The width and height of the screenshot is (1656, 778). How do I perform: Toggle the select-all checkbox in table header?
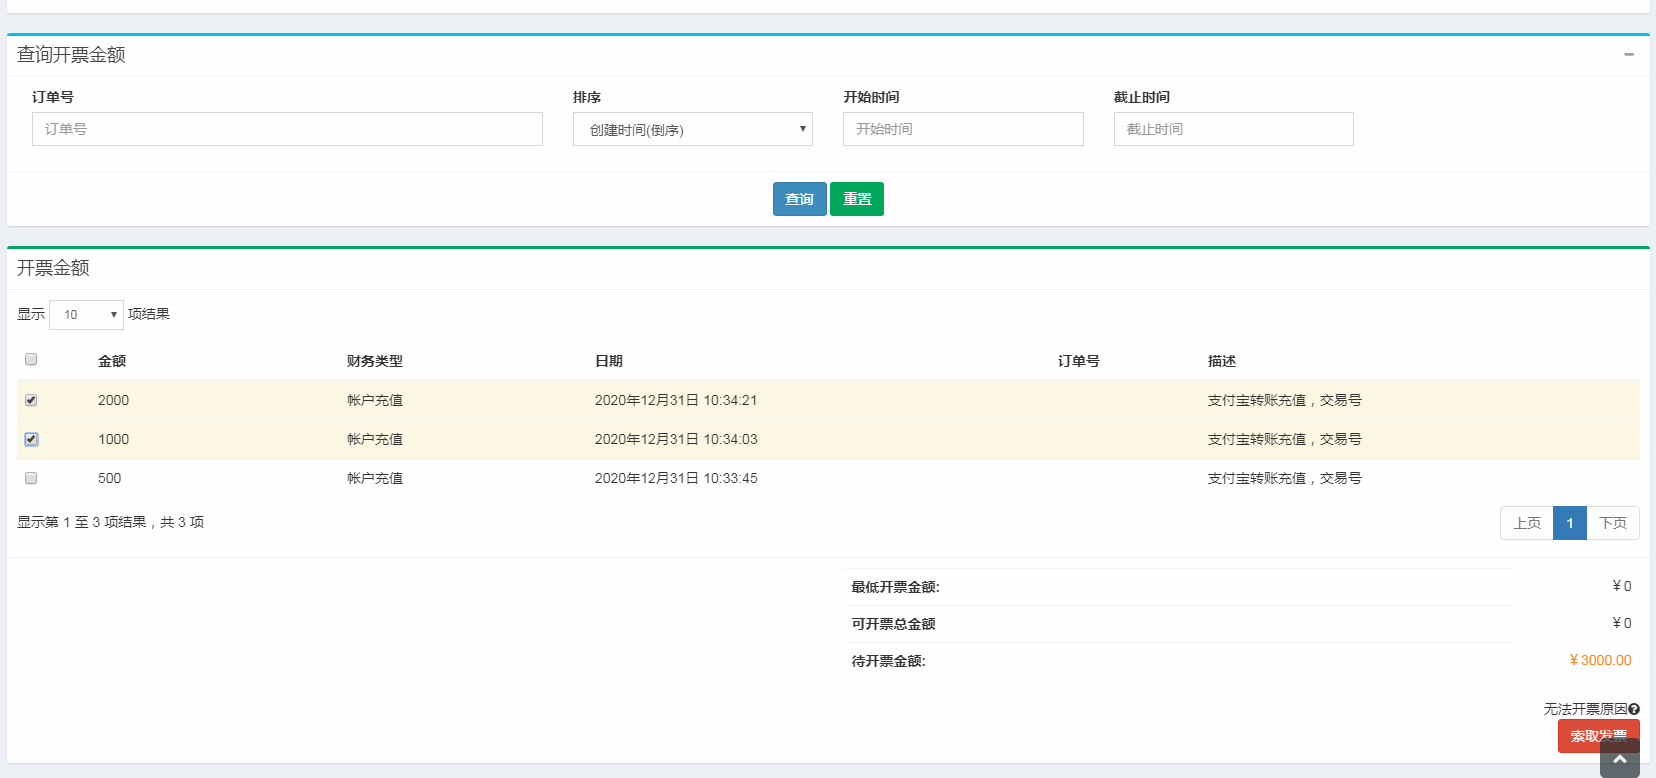coord(31,359)
